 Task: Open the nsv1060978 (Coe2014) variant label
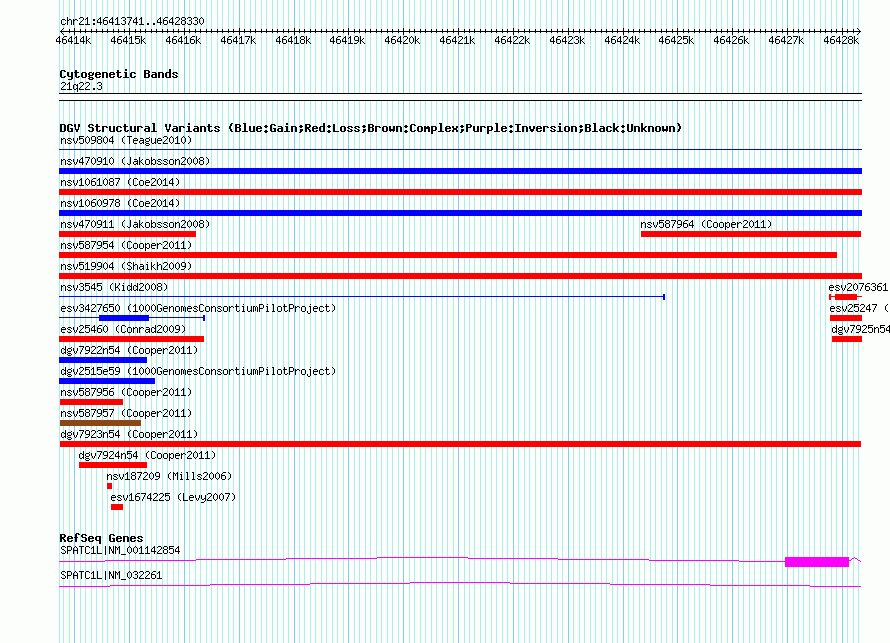(120, 203)
